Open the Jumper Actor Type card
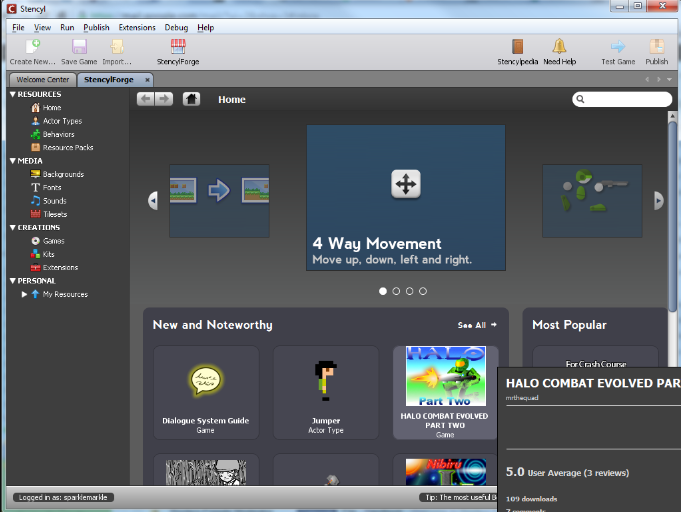This screenshot has height=512, width=681. 326,393
